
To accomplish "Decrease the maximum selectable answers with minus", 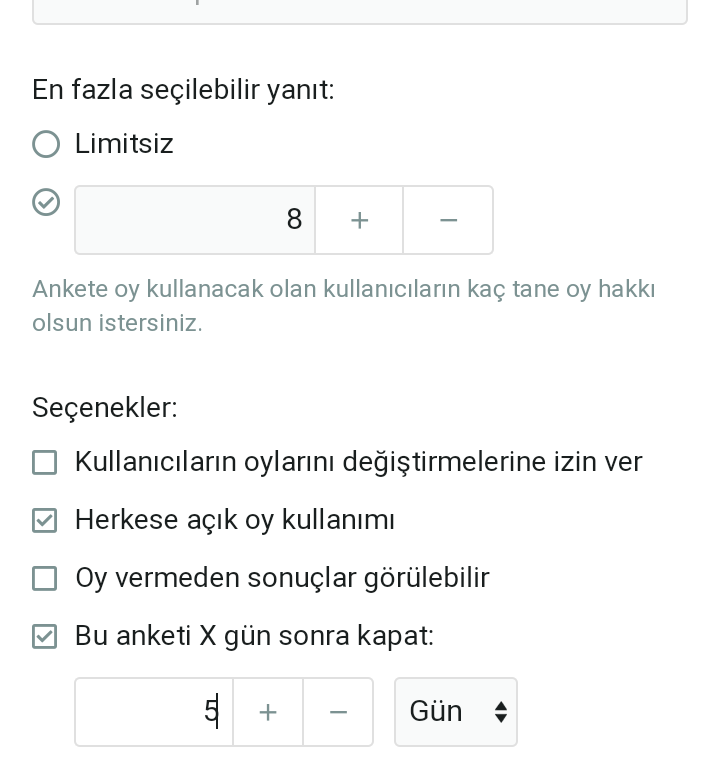I will pos(448,220).
